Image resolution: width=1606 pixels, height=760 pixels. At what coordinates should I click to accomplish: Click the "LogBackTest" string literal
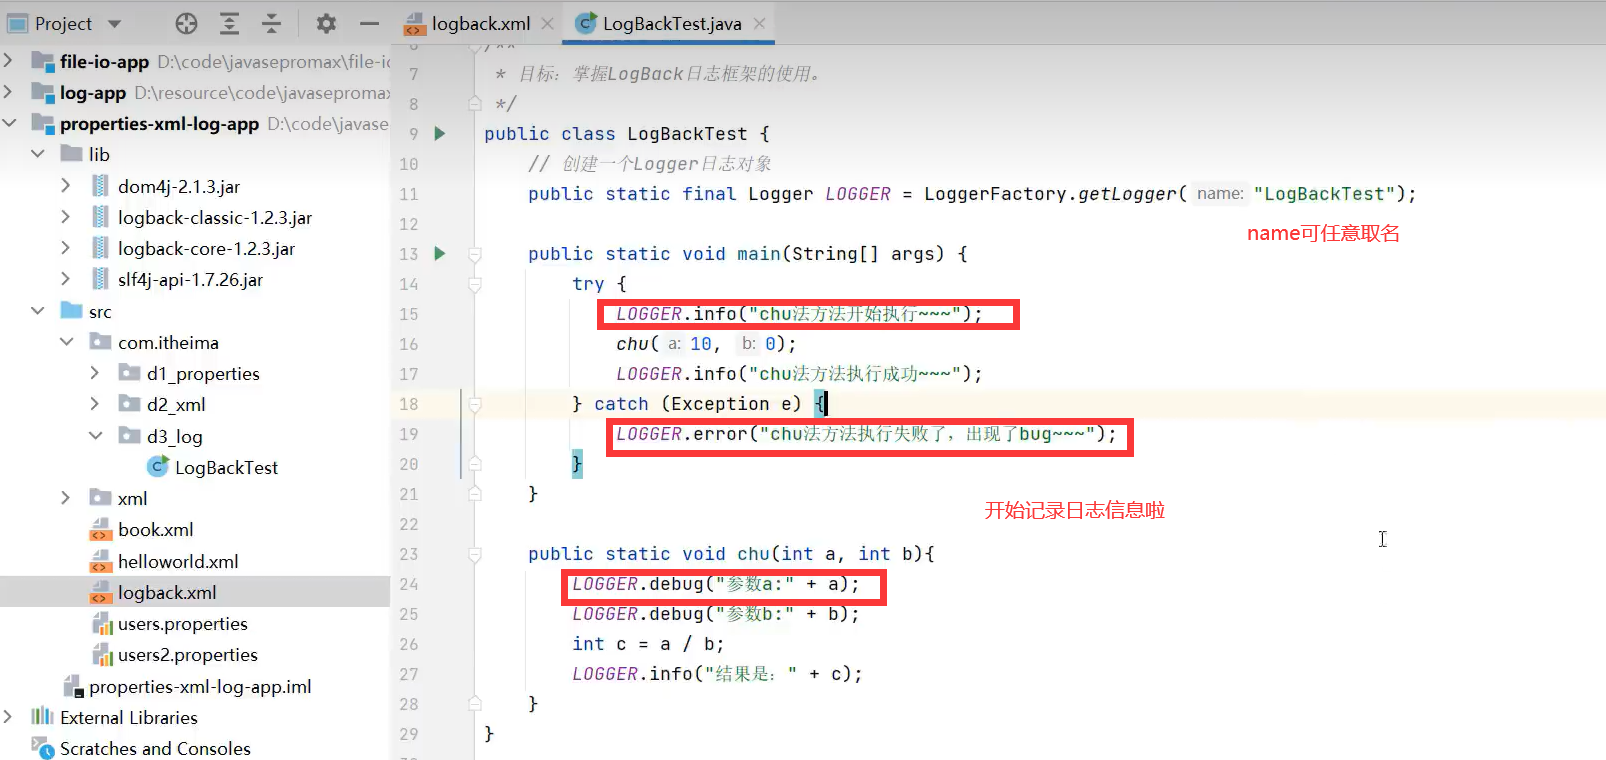[1324, 193]
